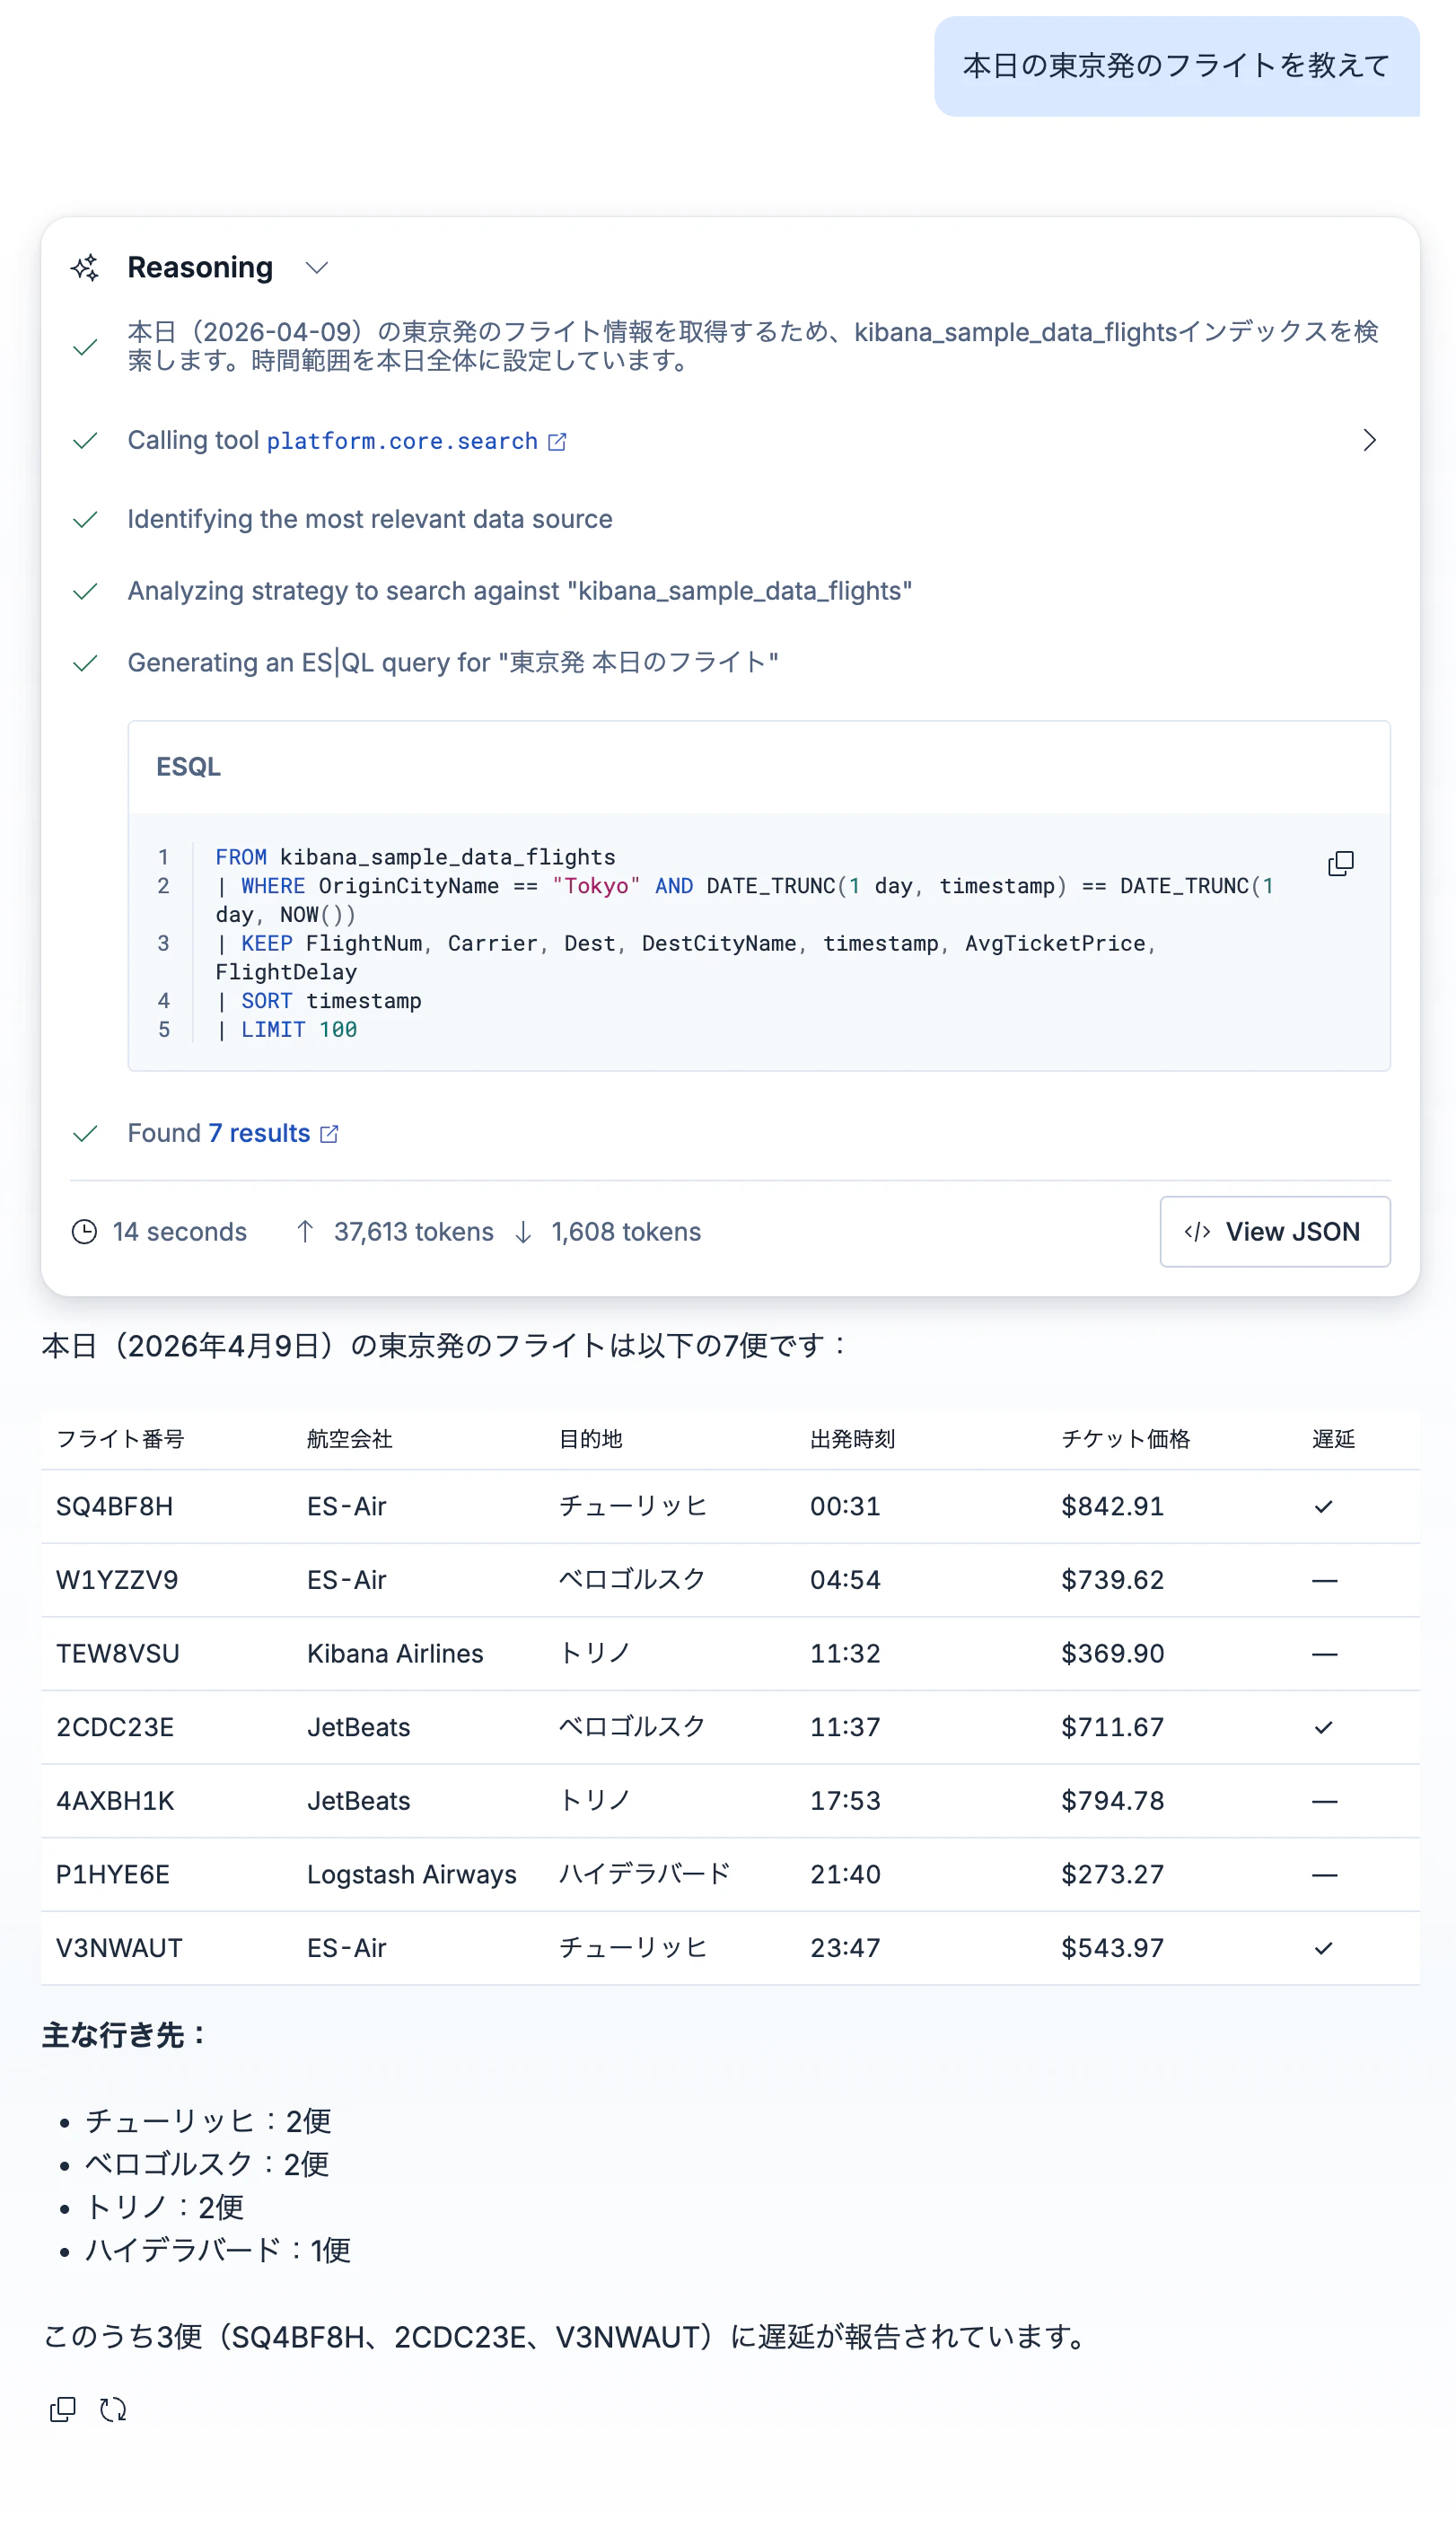
Task: Click departure time 21:40
Action: tap(845, 1875)
